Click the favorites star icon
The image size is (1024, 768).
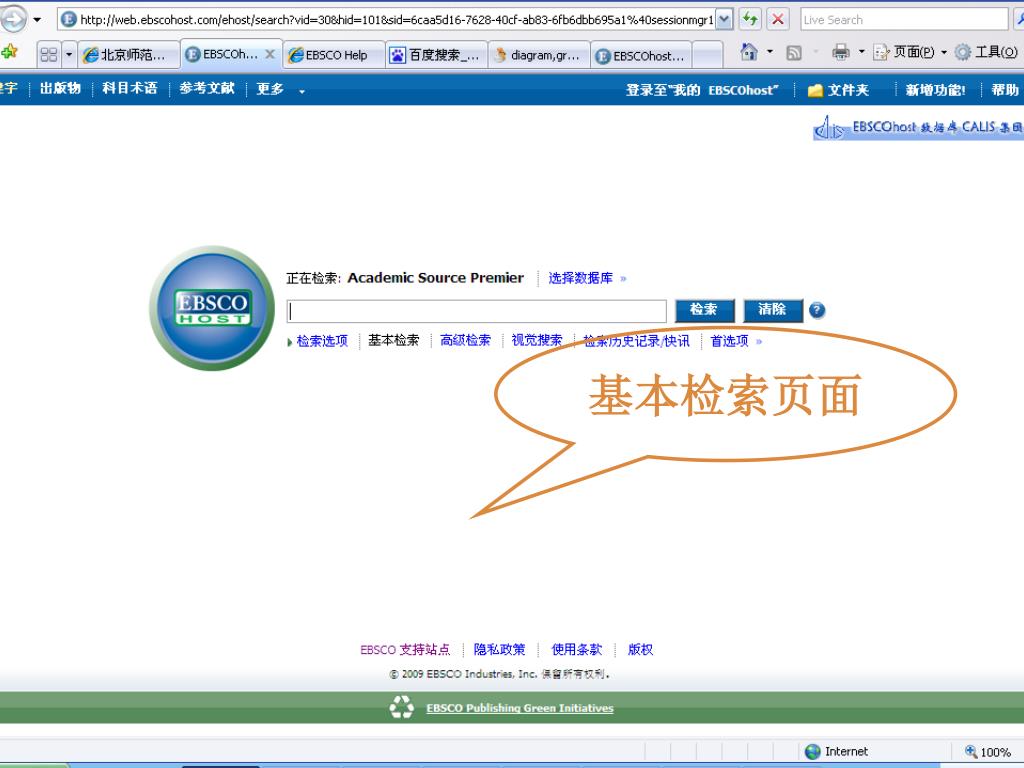[9, 52]
